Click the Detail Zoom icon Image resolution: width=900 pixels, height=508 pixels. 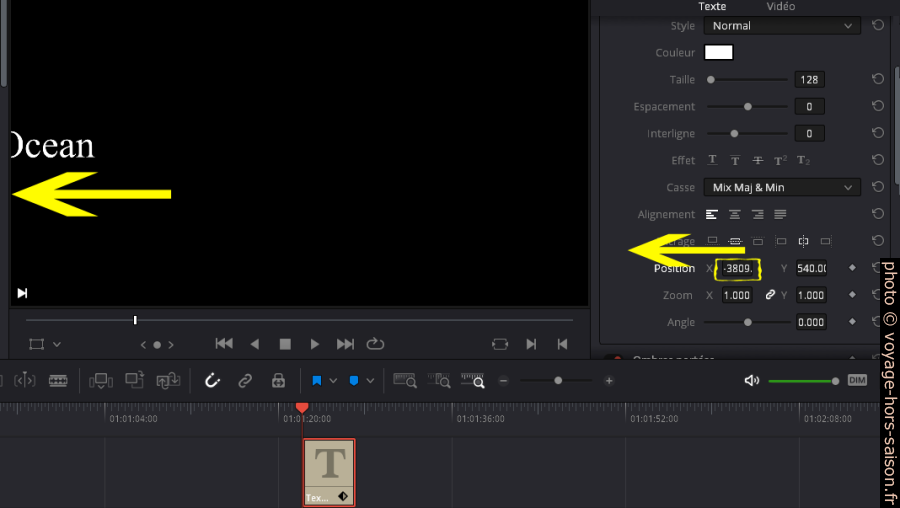[439, 381]
